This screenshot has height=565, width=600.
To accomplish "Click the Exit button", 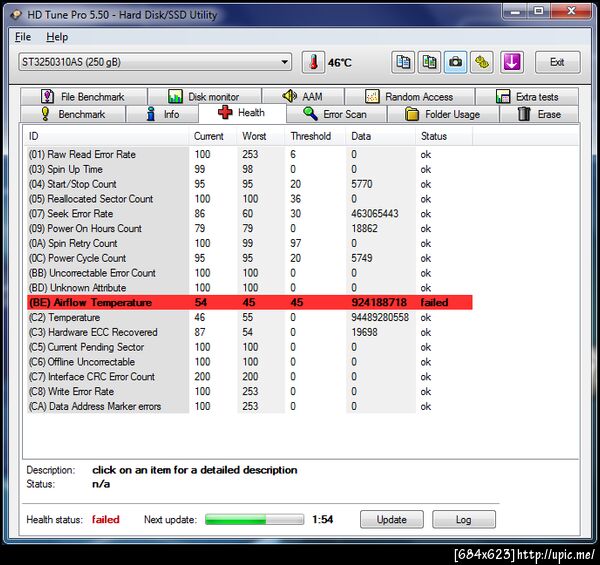I will [x=557, y=62].
